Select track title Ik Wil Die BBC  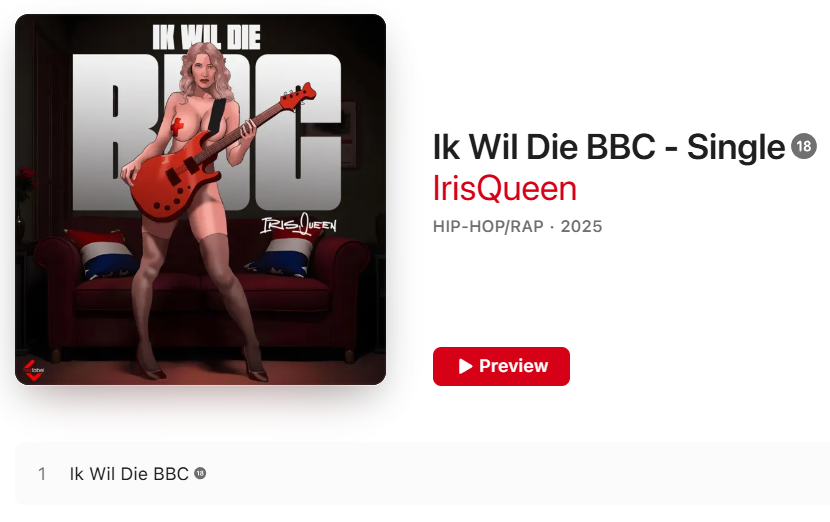point(129,474)
